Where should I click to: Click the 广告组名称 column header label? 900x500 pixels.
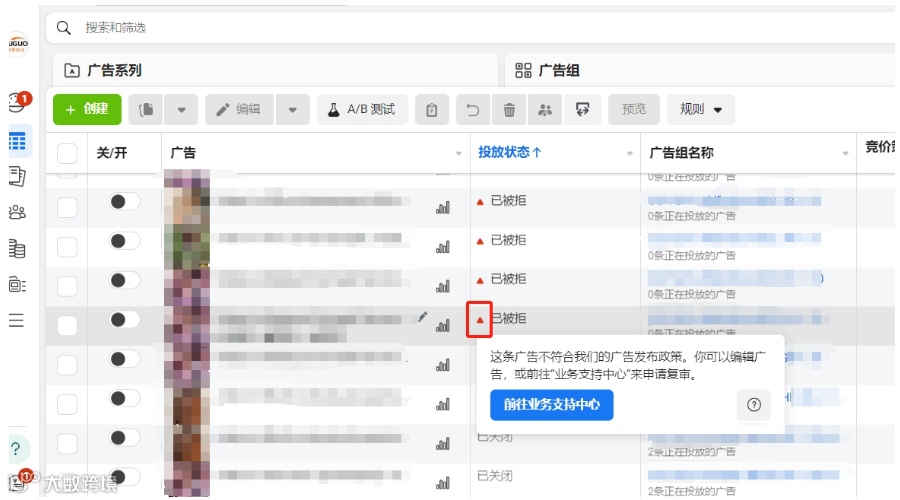tap(681, 153)
